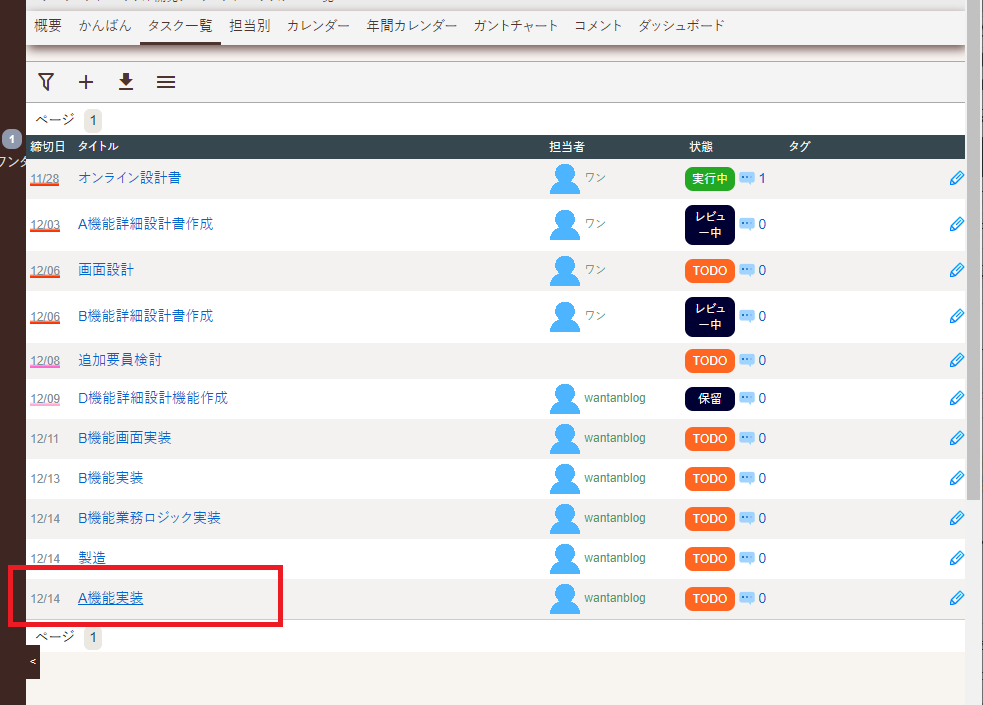Click the sidebar notification badge 1
Screen dimensions: 983x705
(x=12, y=139)
